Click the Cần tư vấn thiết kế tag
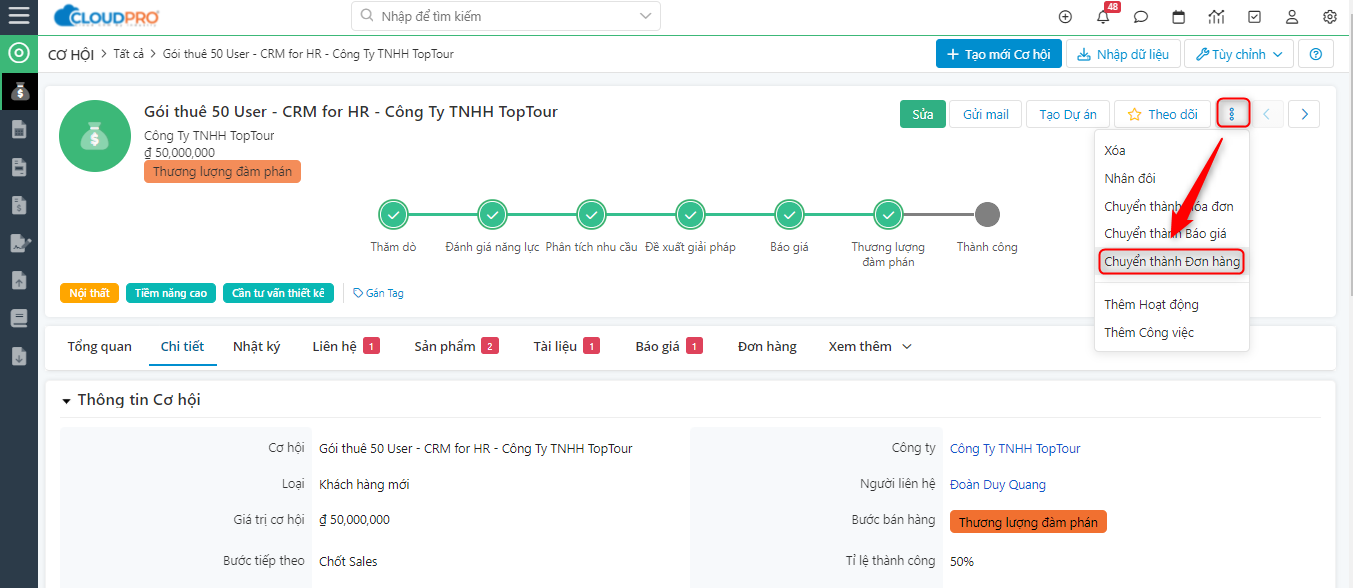Screen dimensions: 1353x588 [278, 293]
